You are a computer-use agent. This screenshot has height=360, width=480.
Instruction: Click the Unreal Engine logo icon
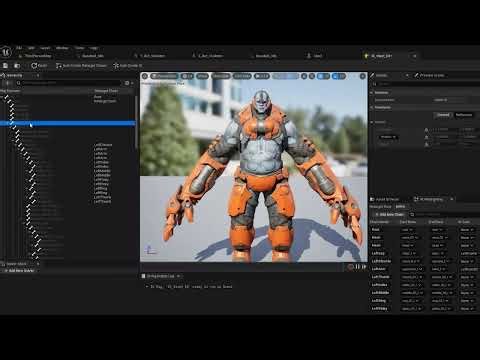pos(6,52)
